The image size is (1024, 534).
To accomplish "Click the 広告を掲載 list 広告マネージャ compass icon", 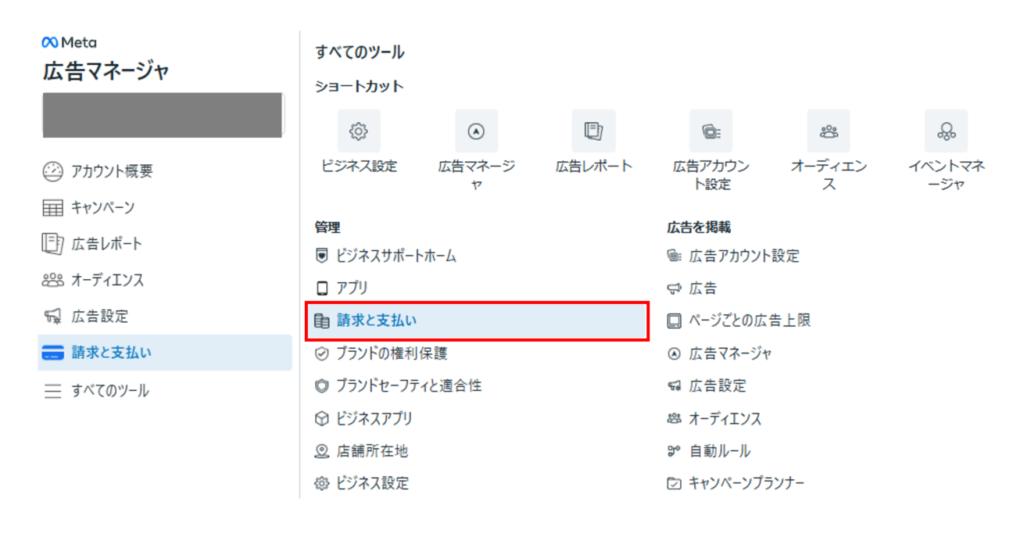I will tap(674, 353).
